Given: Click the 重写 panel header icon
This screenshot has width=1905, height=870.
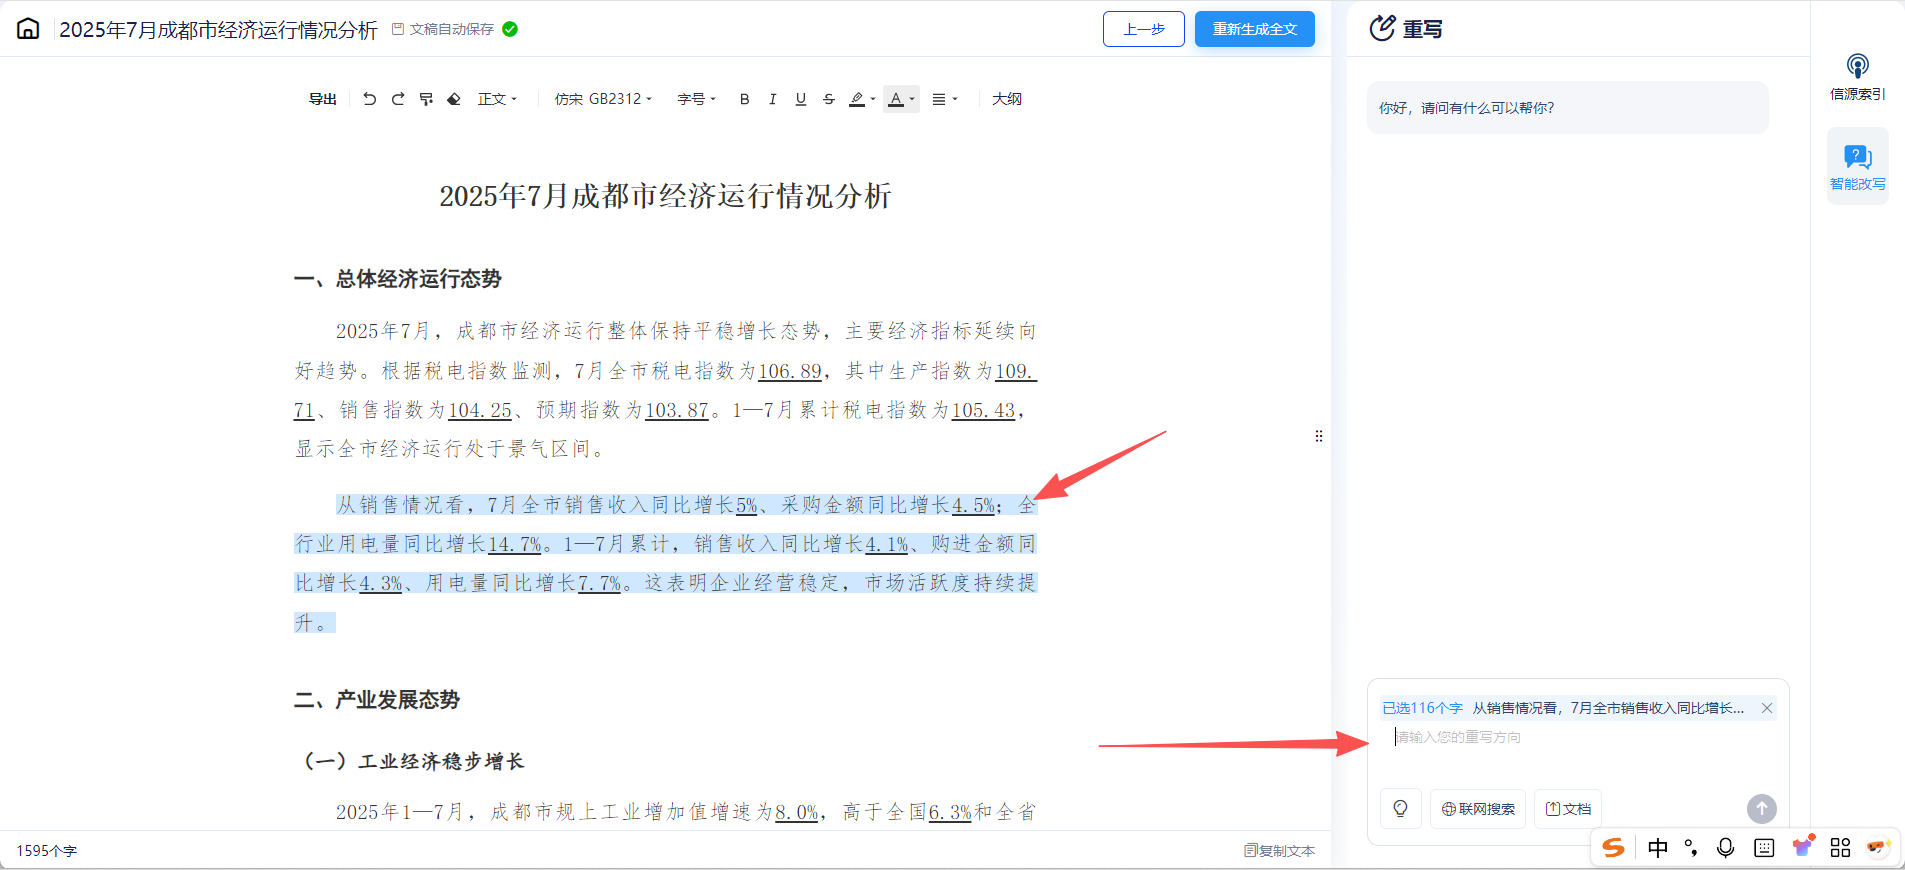Looking at the screenshot, I should click(1382, 28).
